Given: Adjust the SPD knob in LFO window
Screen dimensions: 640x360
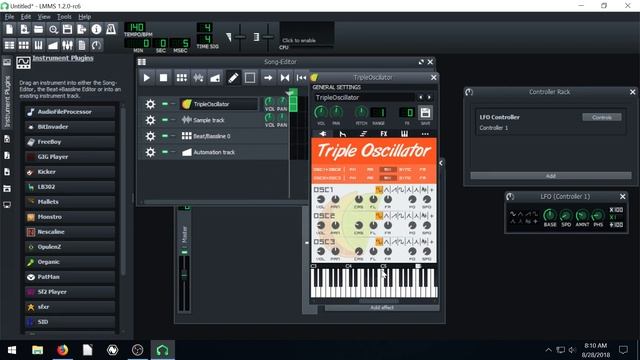Looking at the screenshot, I should pyautogui.click(x=566, y=215).
